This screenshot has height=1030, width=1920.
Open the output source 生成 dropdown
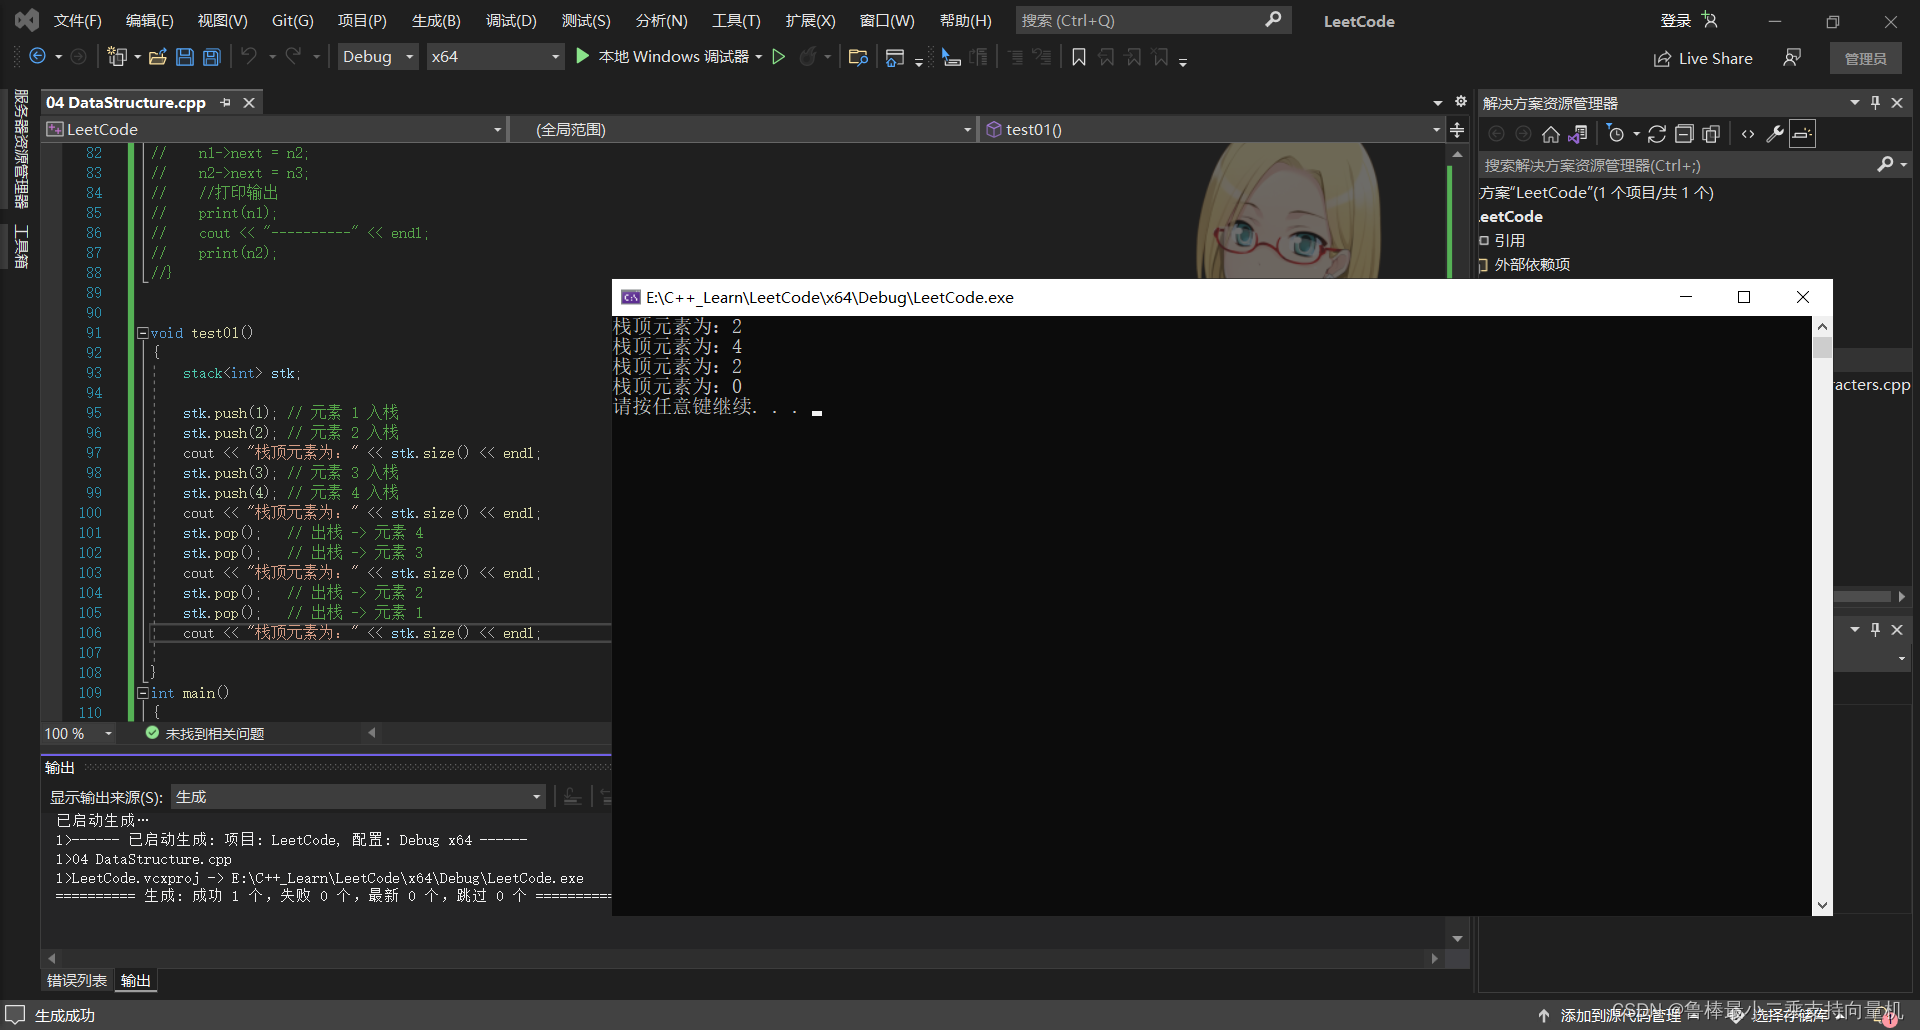pos(358,797)
